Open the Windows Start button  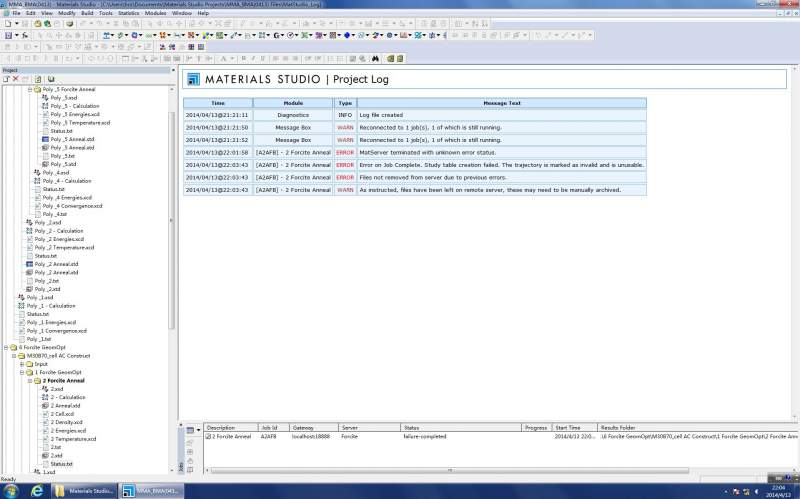click(x=10, y=491)
